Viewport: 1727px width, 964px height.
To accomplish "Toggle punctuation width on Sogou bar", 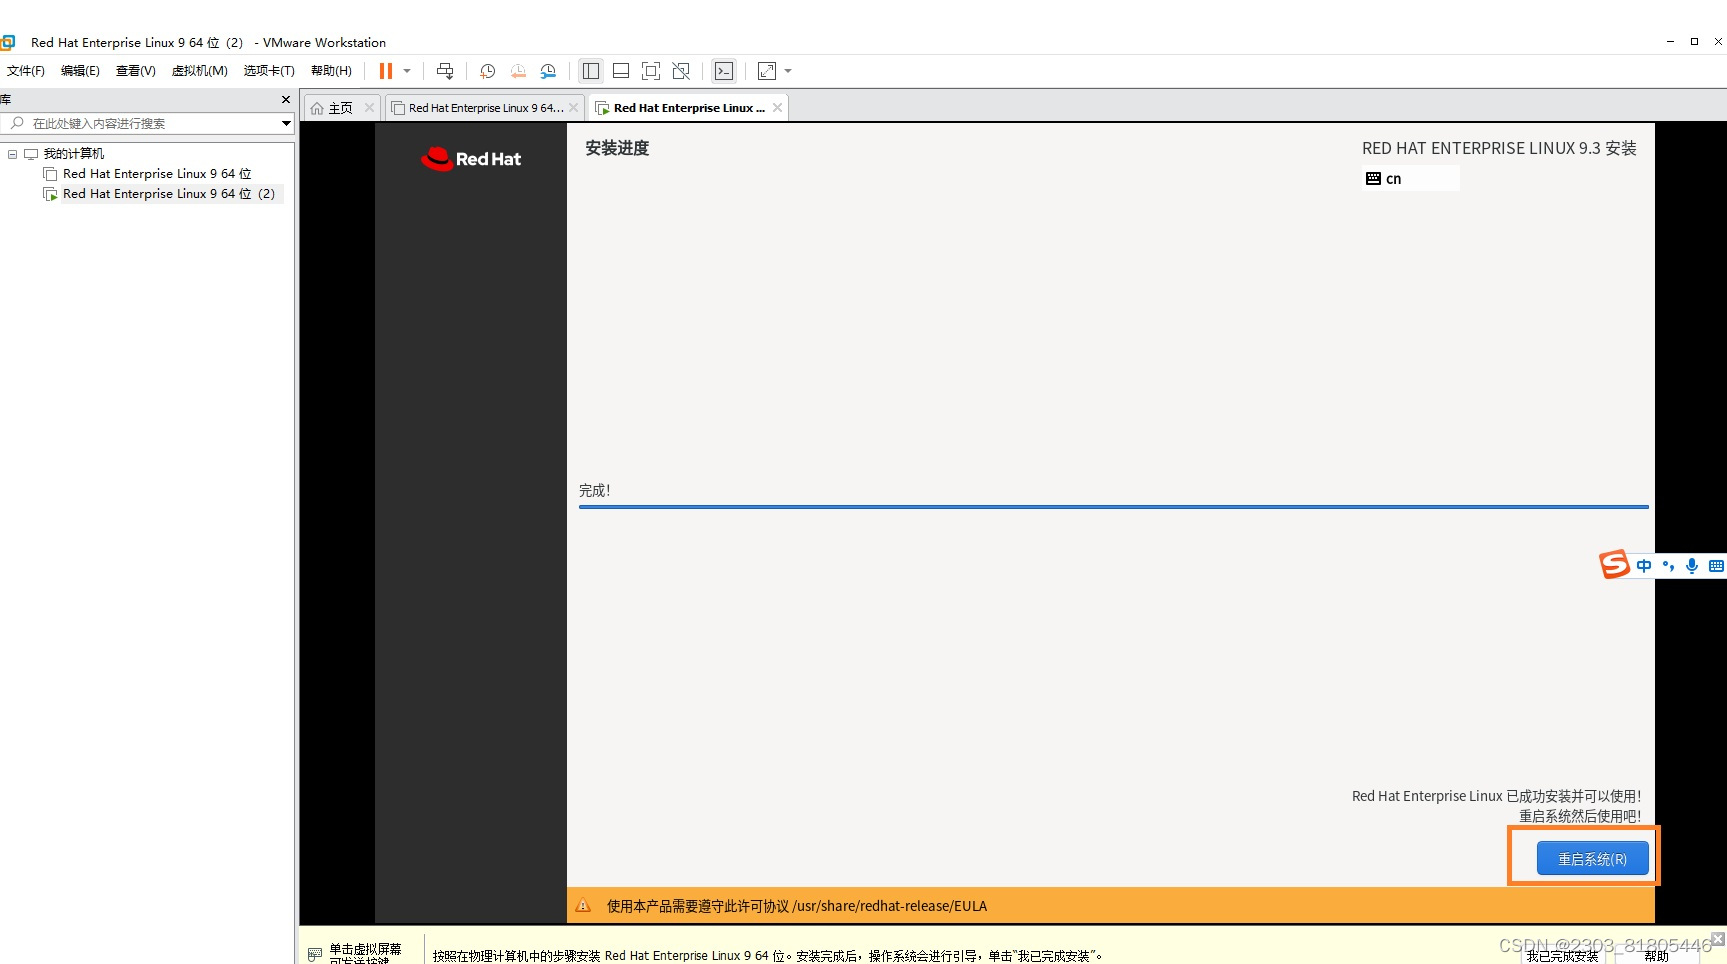I will click(1668, 565).
